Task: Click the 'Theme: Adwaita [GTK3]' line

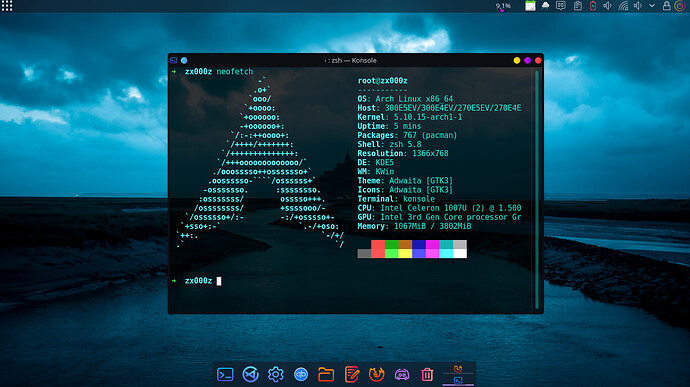Action: [405, 181]
